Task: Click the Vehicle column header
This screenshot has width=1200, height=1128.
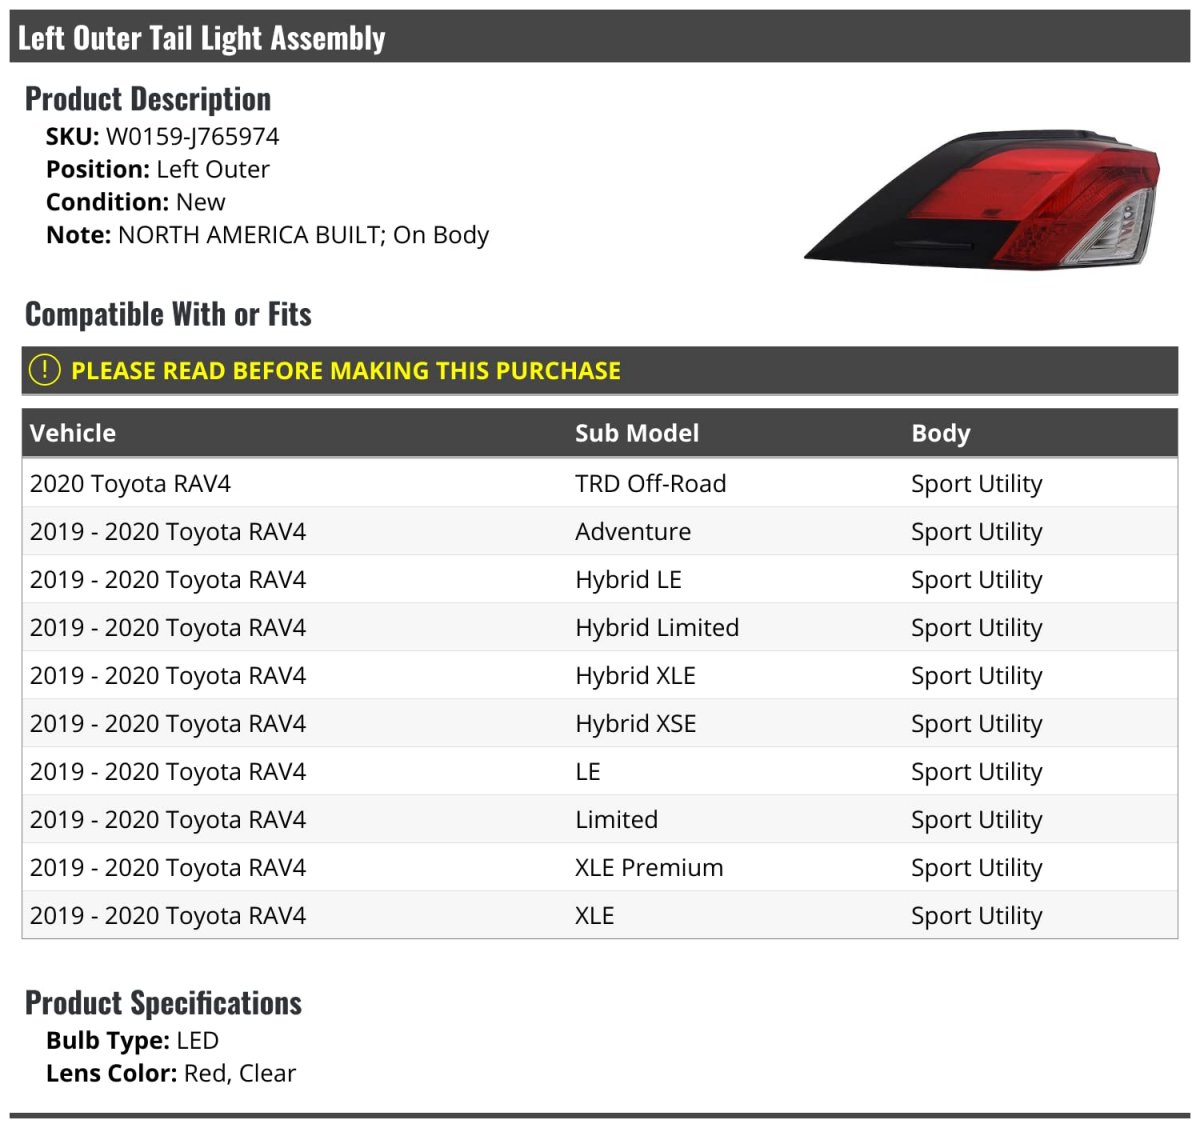Action: pos(73,433)
